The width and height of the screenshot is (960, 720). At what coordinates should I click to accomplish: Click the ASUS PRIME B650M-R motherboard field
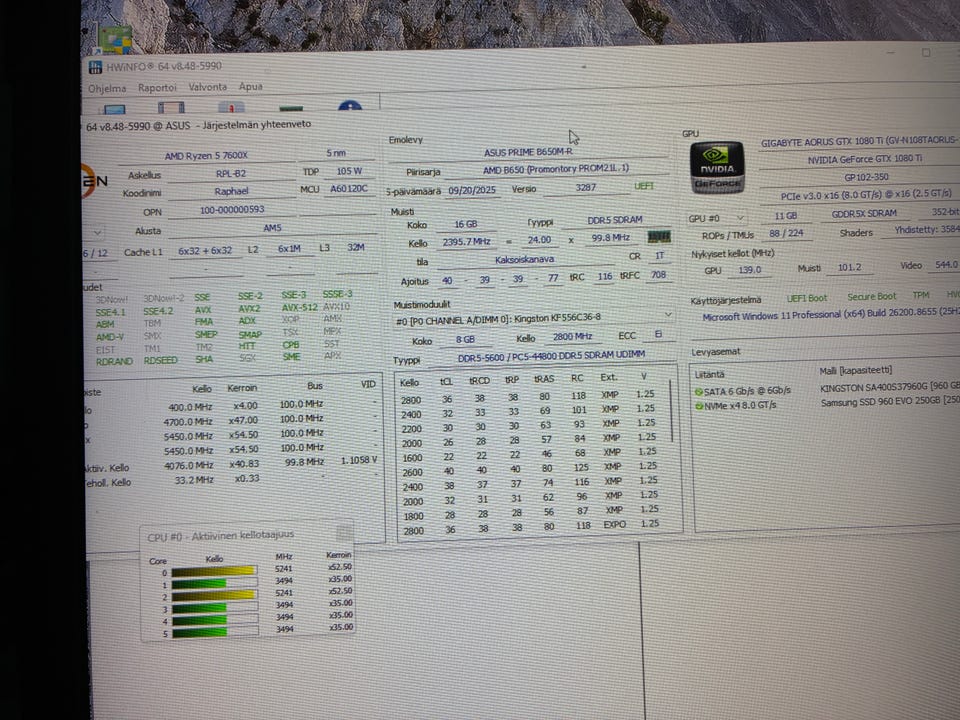(x=528, y=152)
